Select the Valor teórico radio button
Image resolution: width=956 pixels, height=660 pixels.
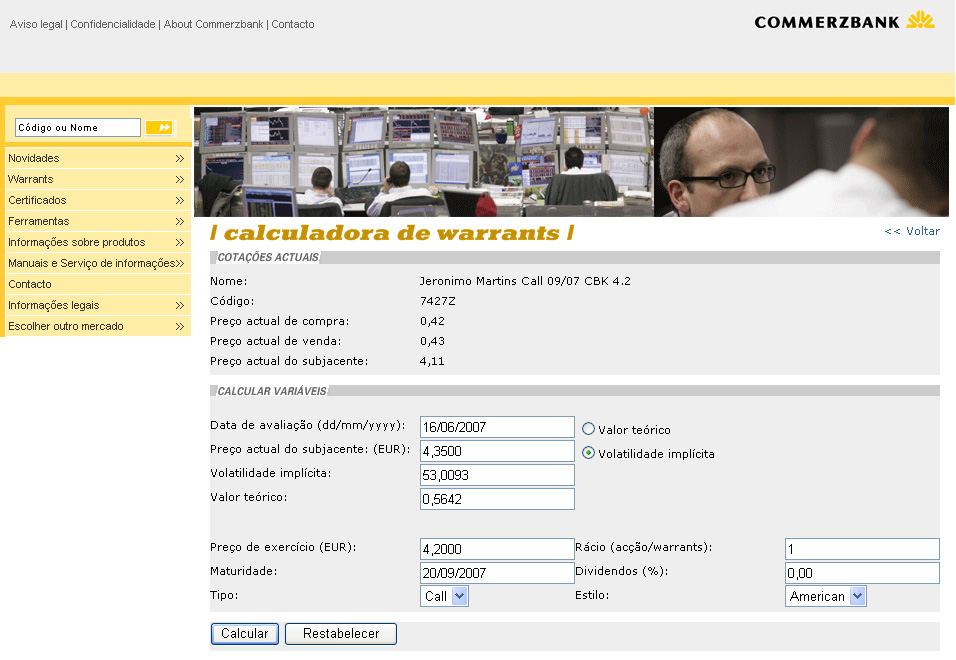point(588,429)
